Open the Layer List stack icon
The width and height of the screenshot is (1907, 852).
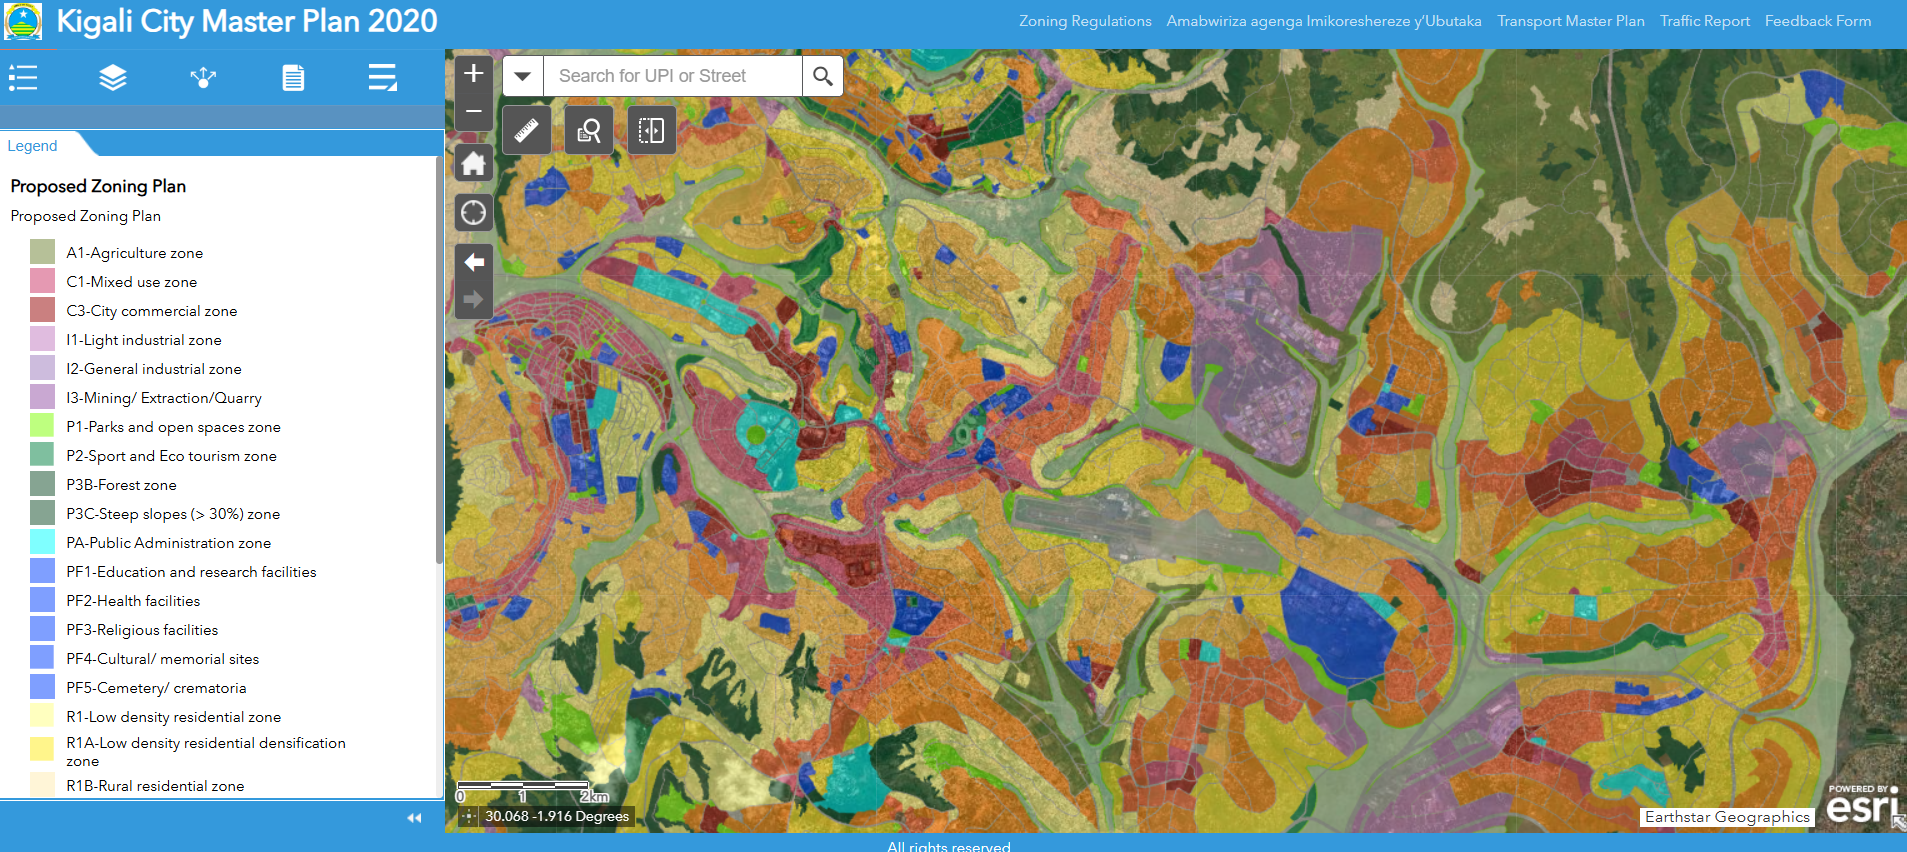coord(113,77)
